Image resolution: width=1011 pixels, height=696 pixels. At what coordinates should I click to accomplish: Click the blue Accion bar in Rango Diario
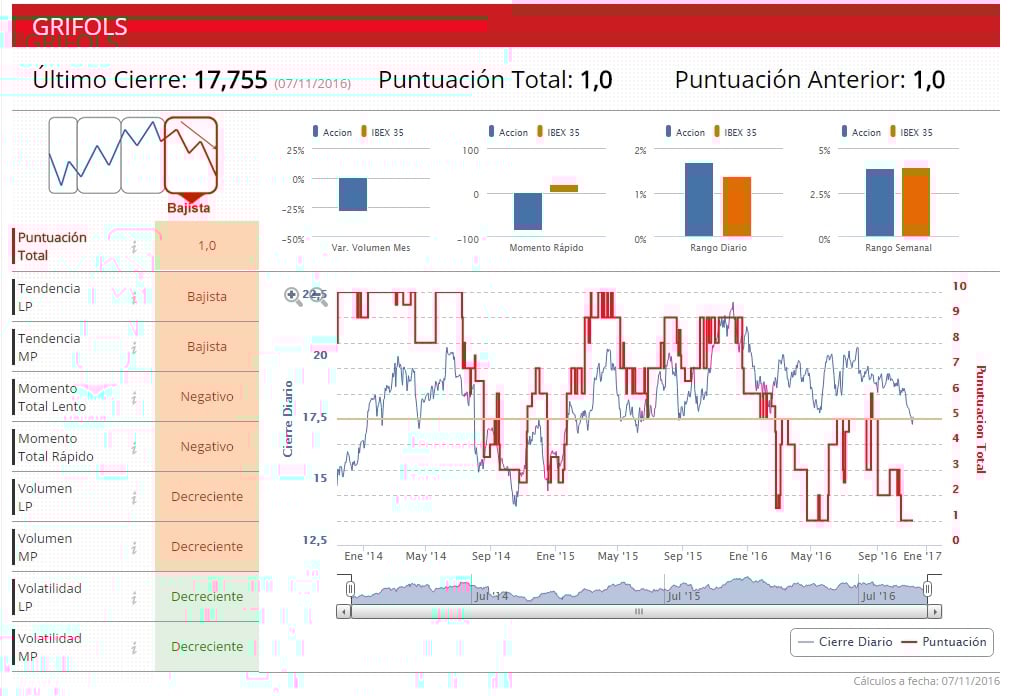point(698,199)
